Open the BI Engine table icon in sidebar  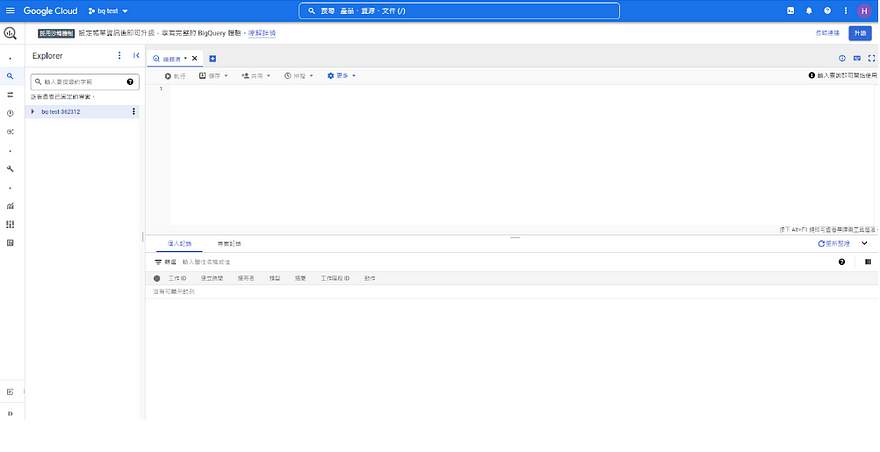click(x=10, y=243)
